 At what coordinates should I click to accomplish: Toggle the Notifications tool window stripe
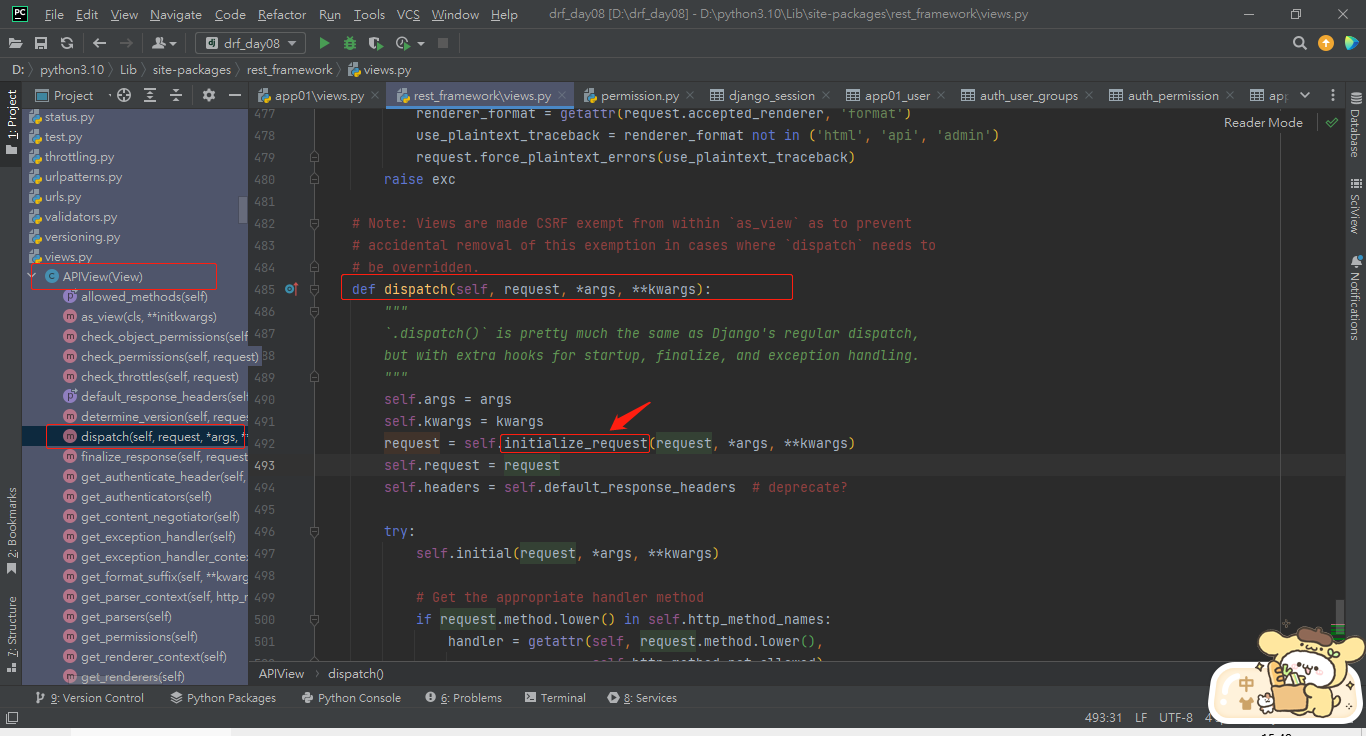coord(1355,297)
